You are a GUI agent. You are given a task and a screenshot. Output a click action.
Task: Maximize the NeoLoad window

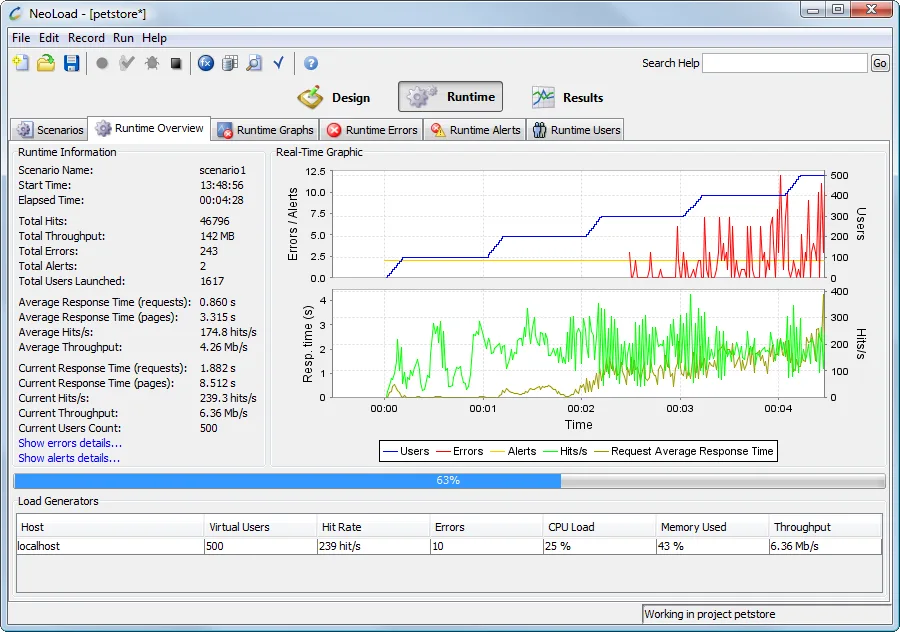point(838,9)
